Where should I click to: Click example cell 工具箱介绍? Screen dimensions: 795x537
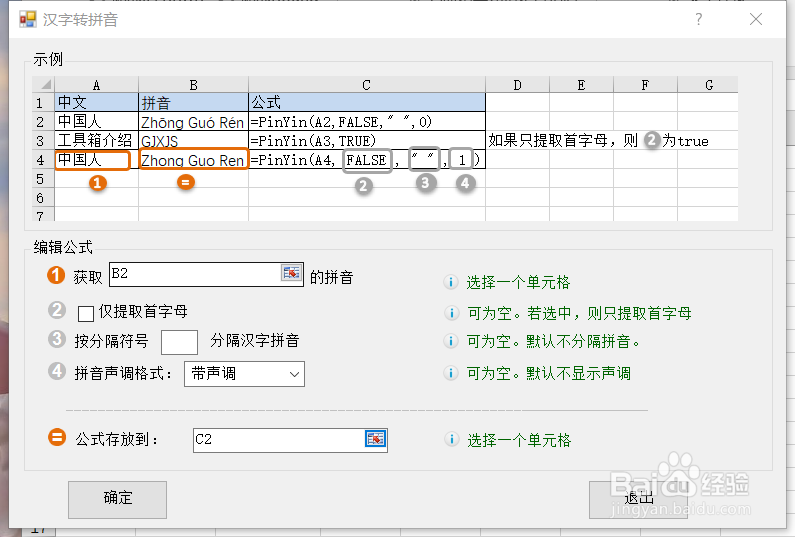(96, 140)
